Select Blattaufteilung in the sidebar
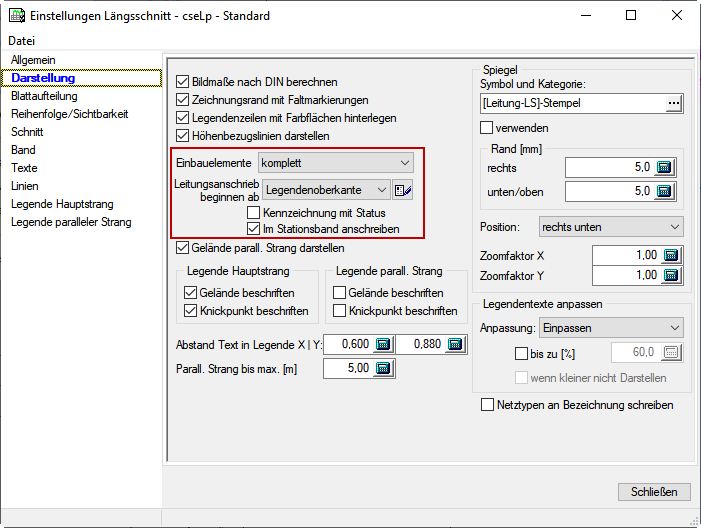 point(44,96)
